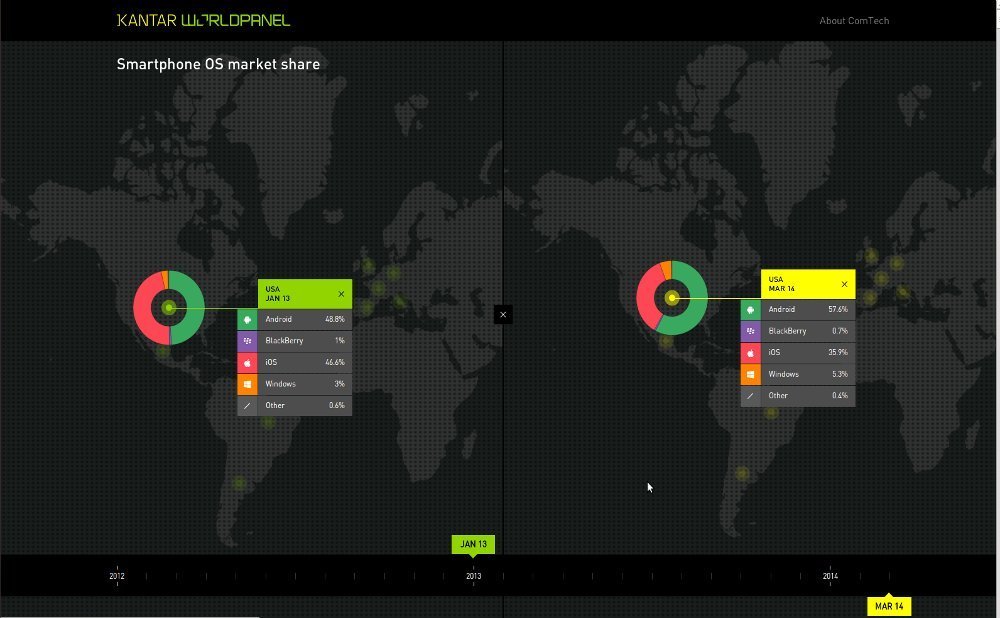Select the "Windows" label in the MAR 14 panel
This screenshot has height=618, width=1000.
(784, 374)
